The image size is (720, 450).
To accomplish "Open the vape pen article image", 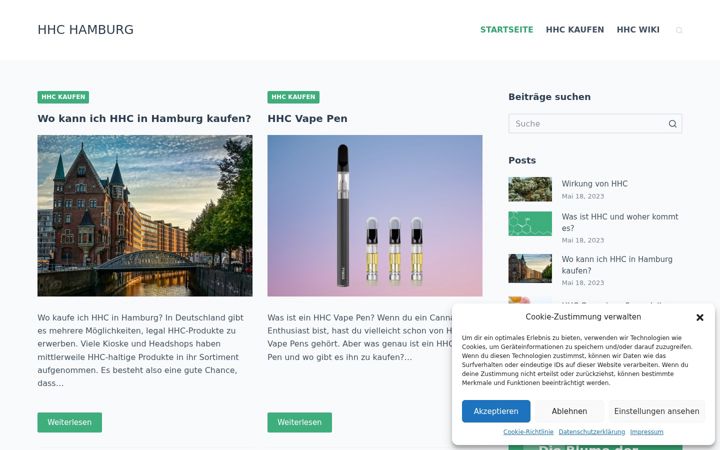I will click(x=375, y=215).
